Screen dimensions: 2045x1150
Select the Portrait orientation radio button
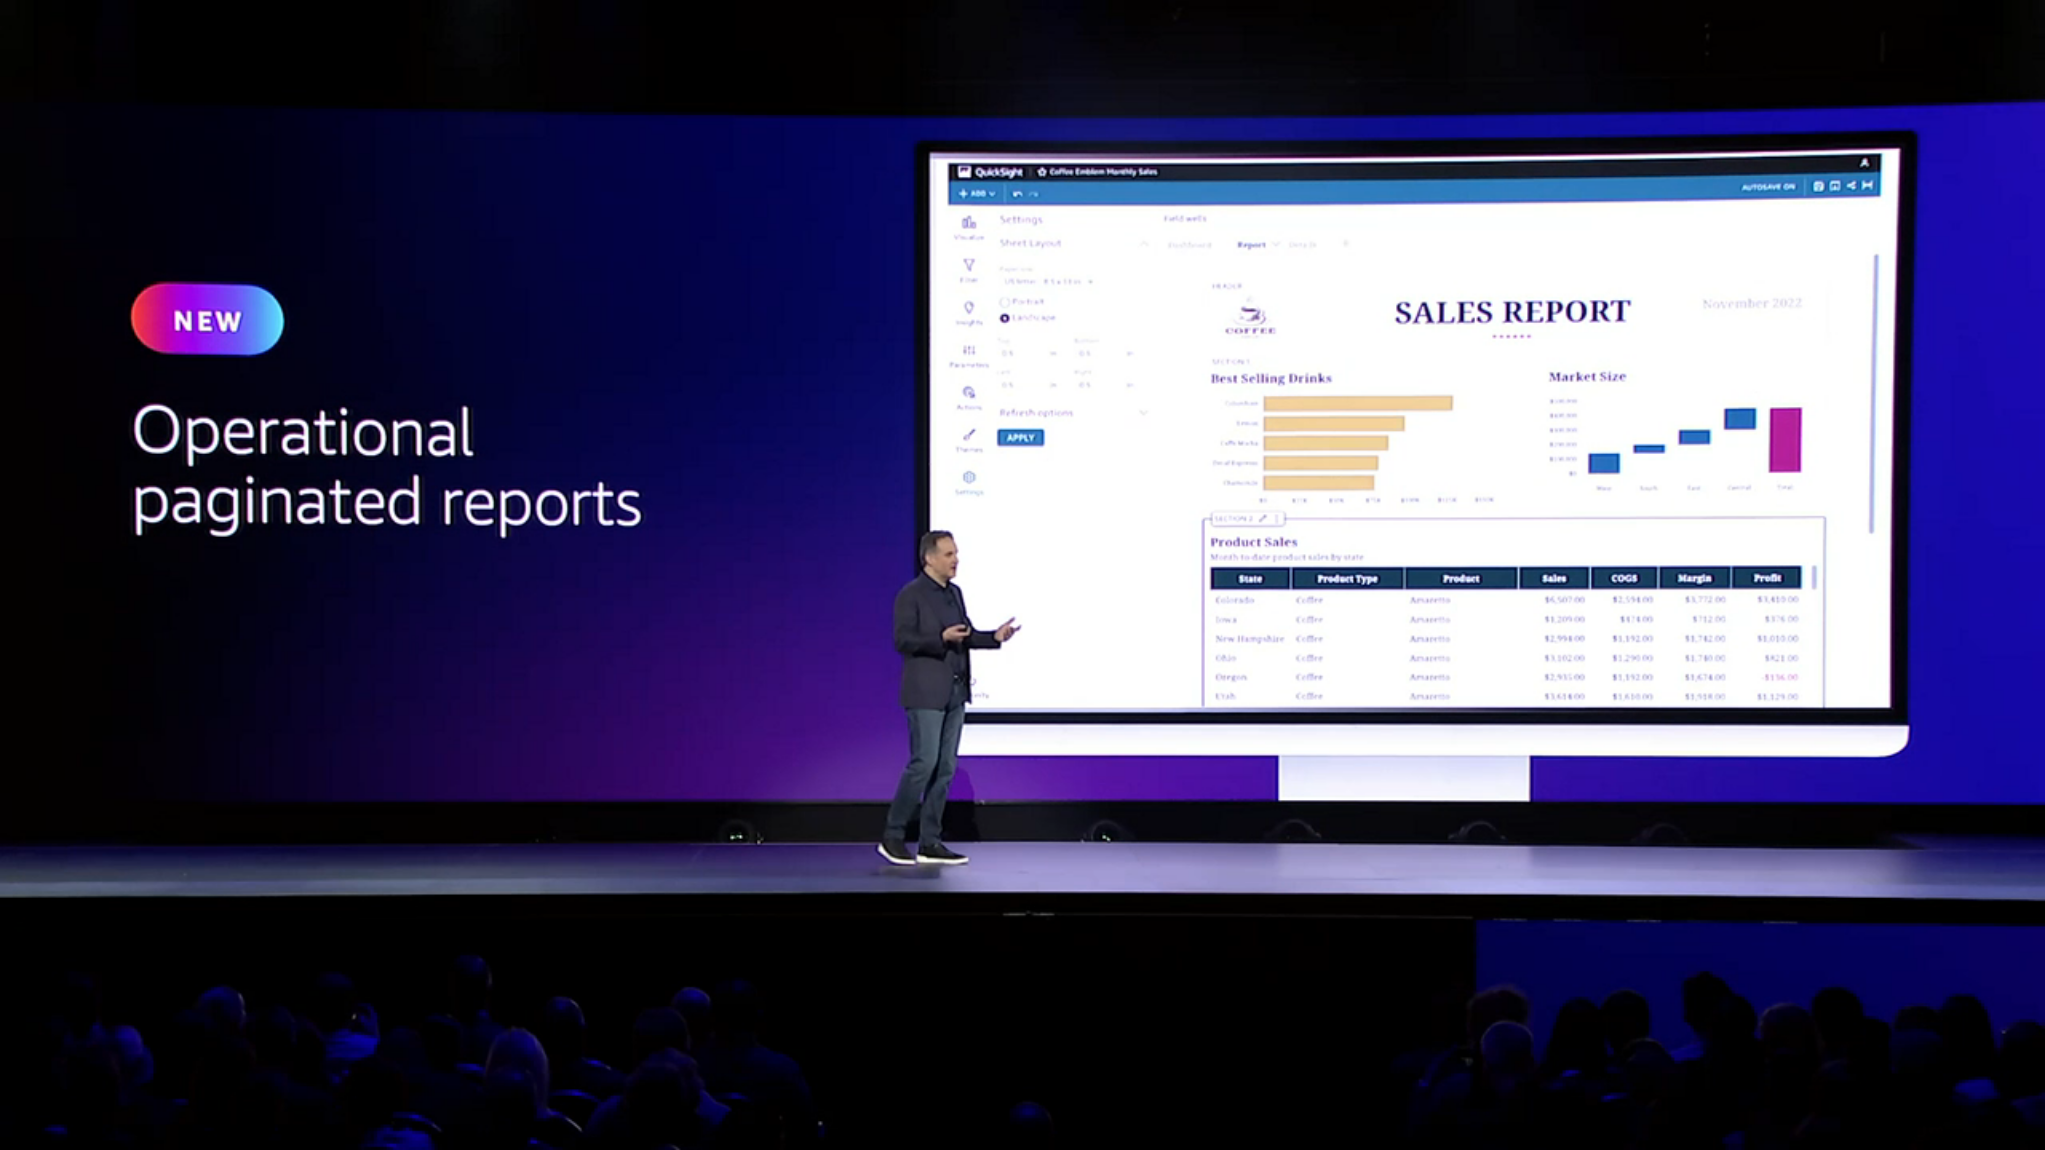1005,302
